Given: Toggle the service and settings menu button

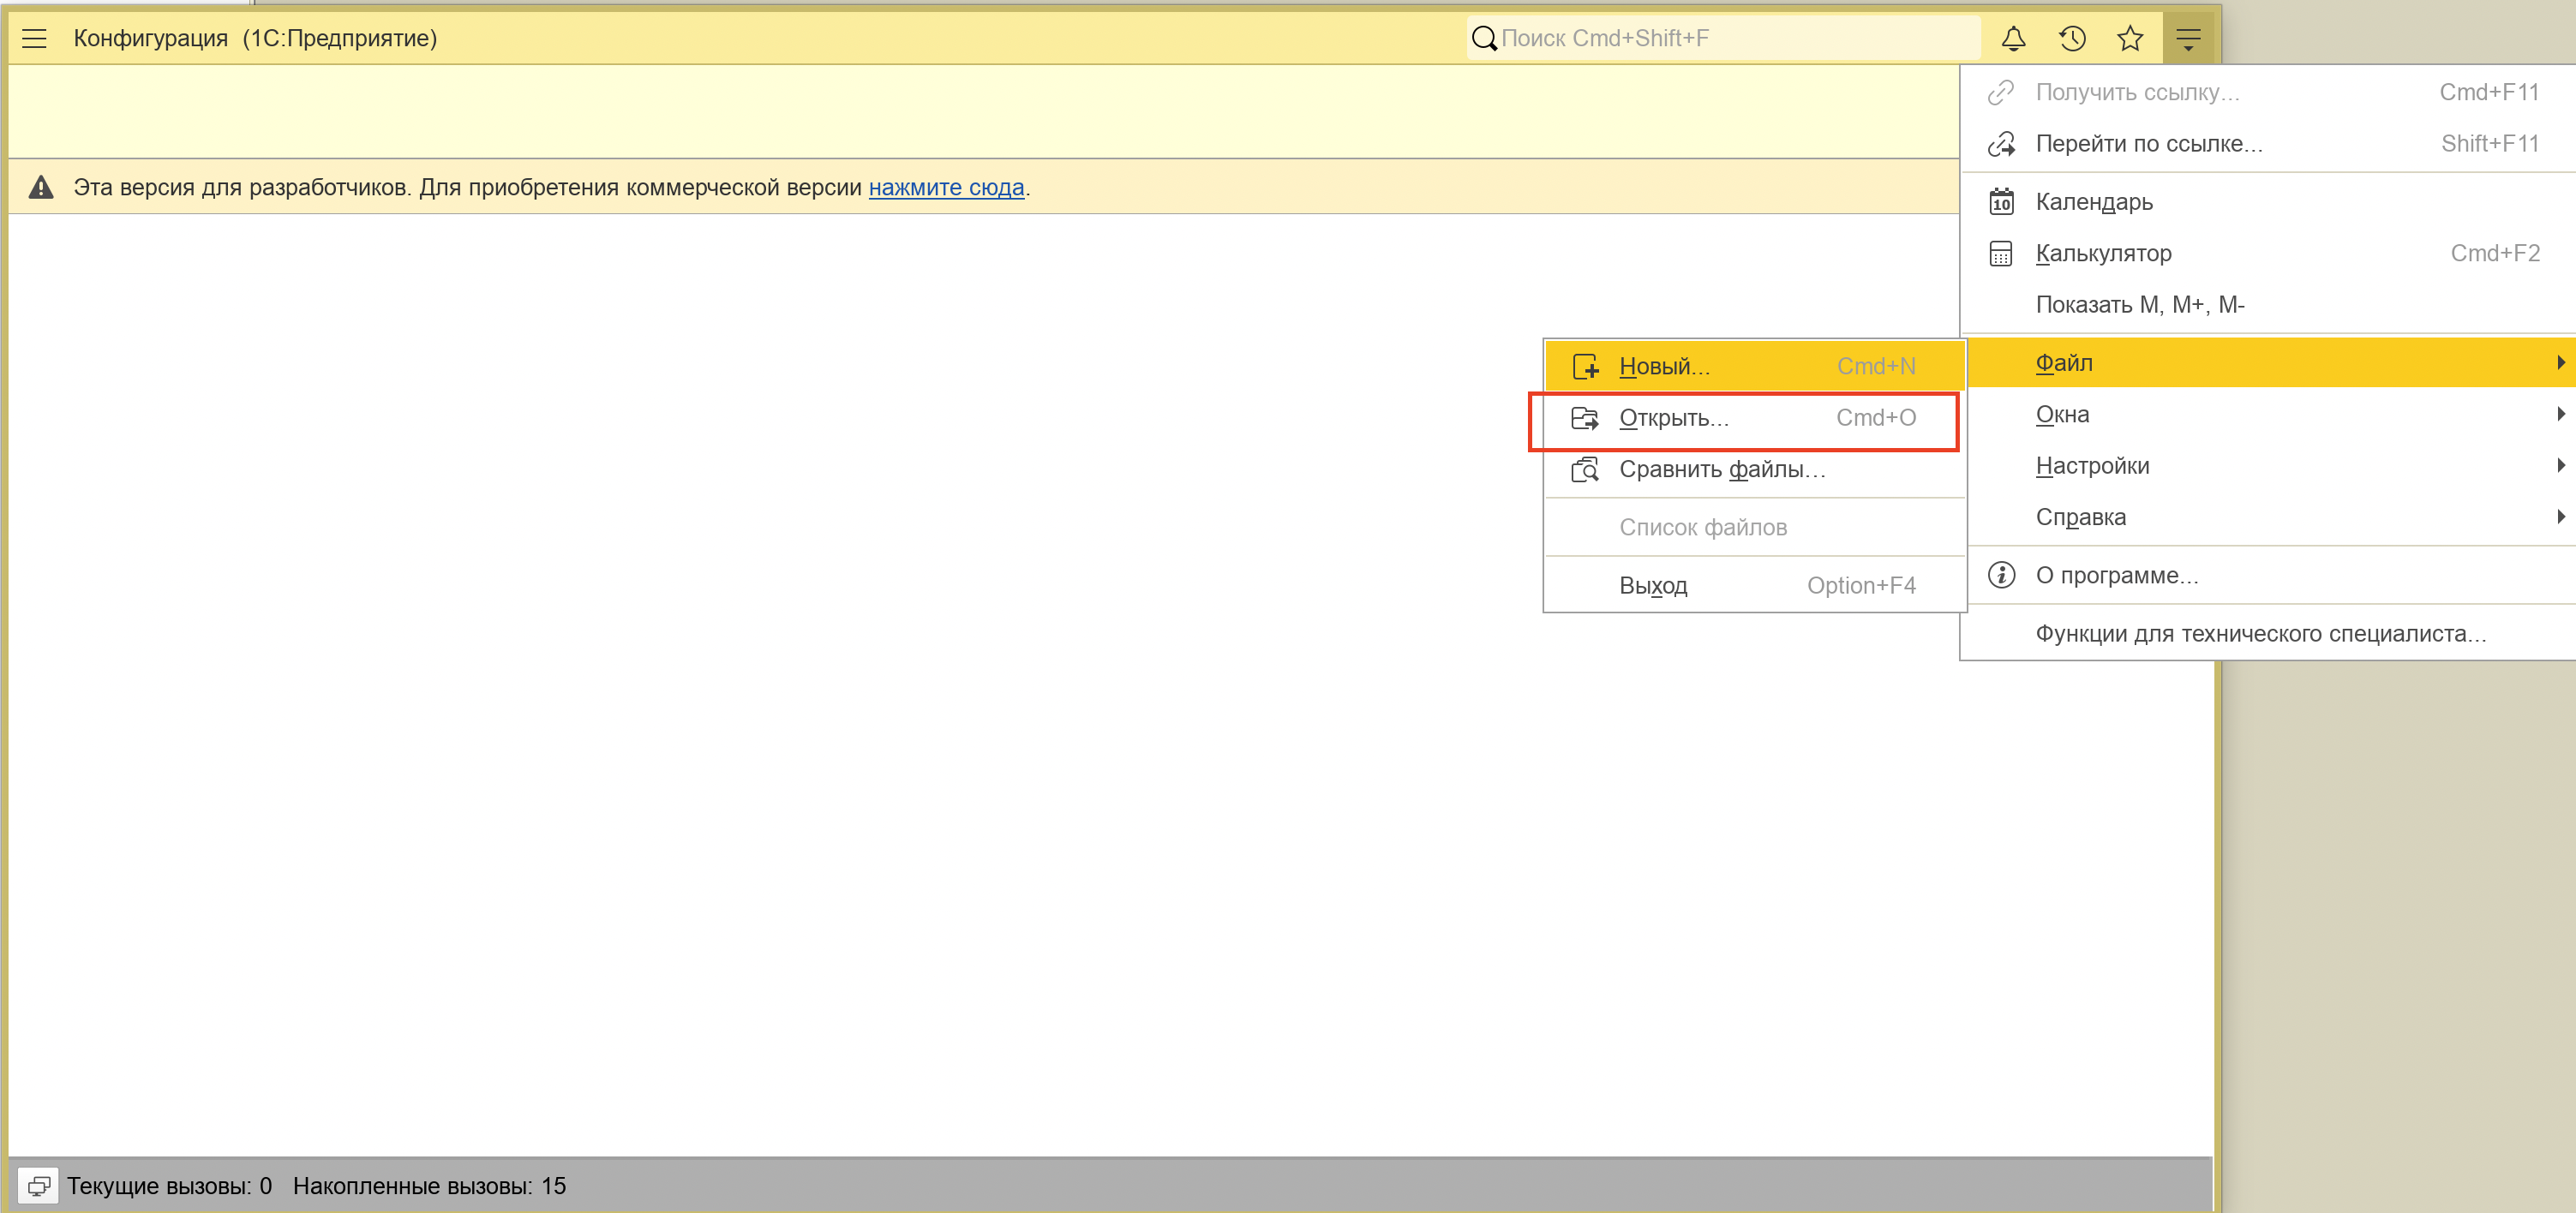Looking at the screenshot, I should pyautogui.click(x=2188, y=38).
